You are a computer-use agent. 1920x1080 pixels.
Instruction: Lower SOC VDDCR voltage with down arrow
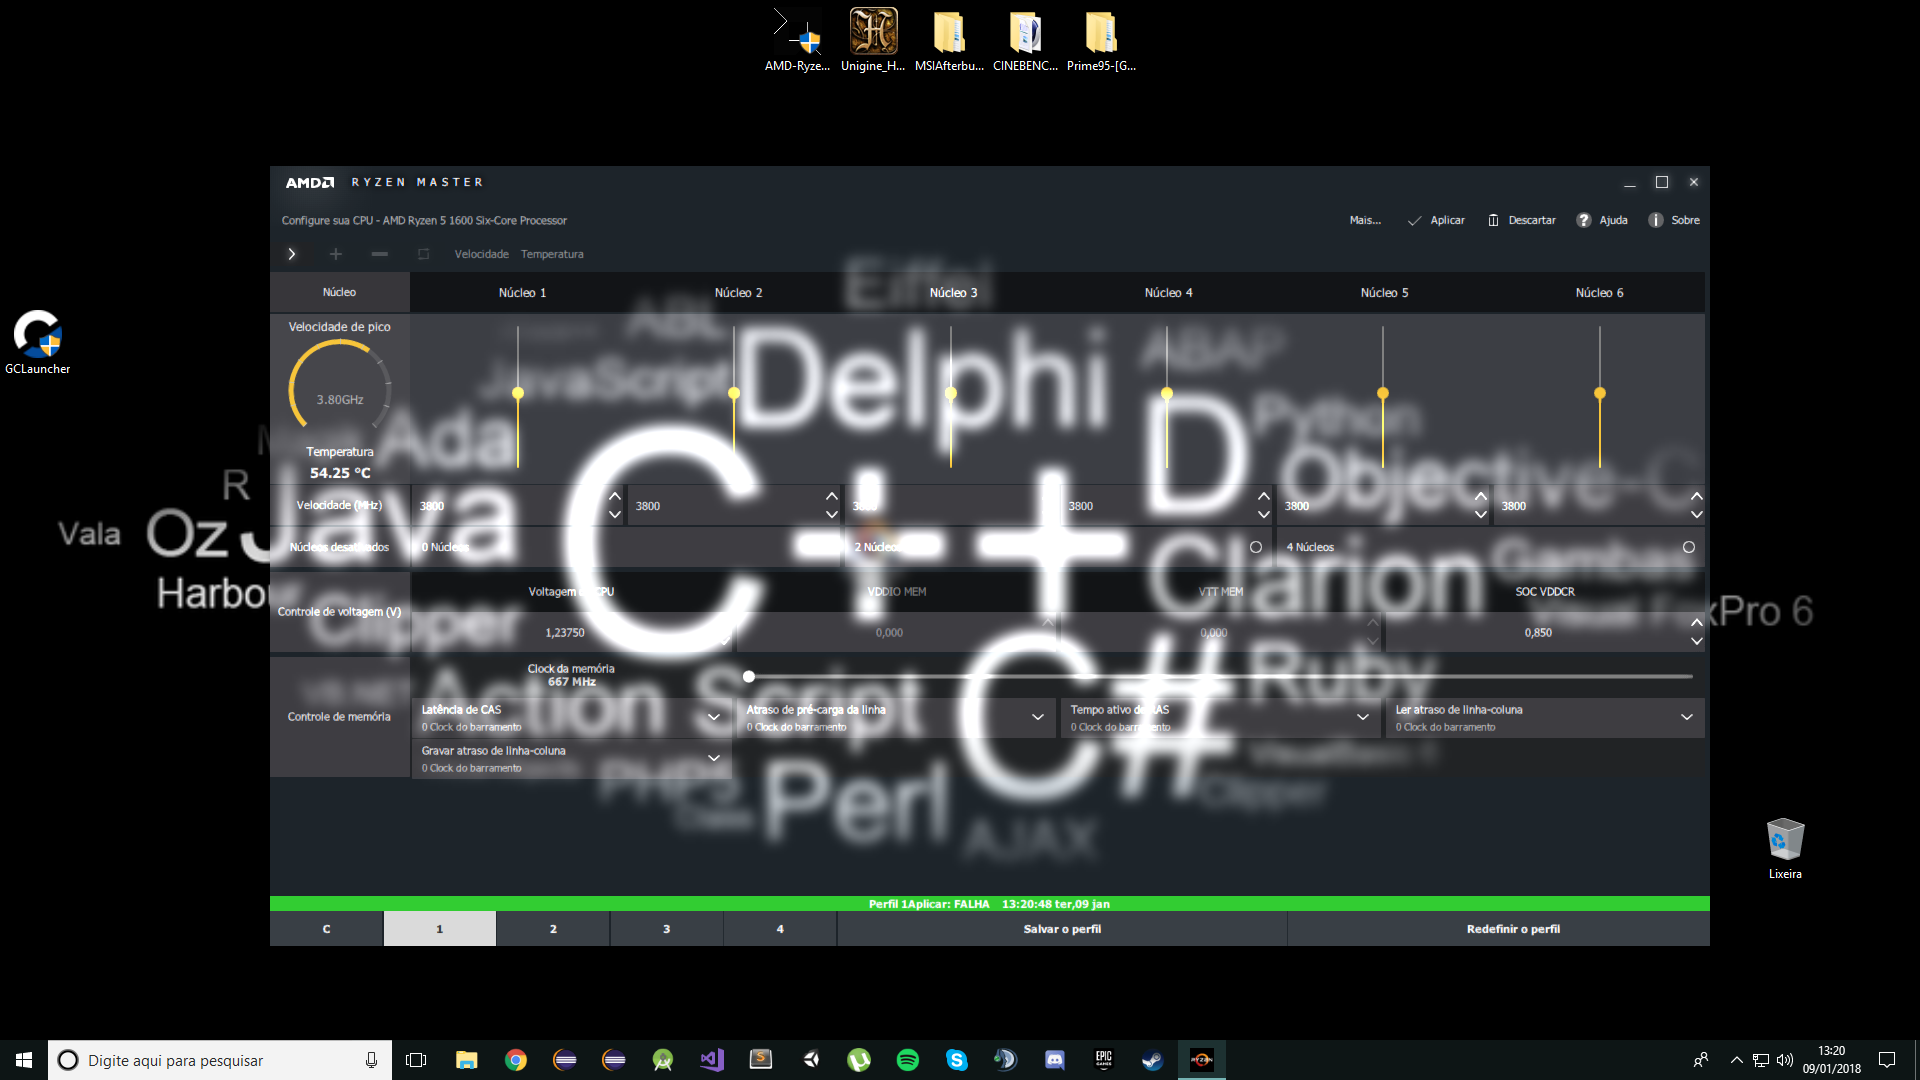(x=1697, y=641)
